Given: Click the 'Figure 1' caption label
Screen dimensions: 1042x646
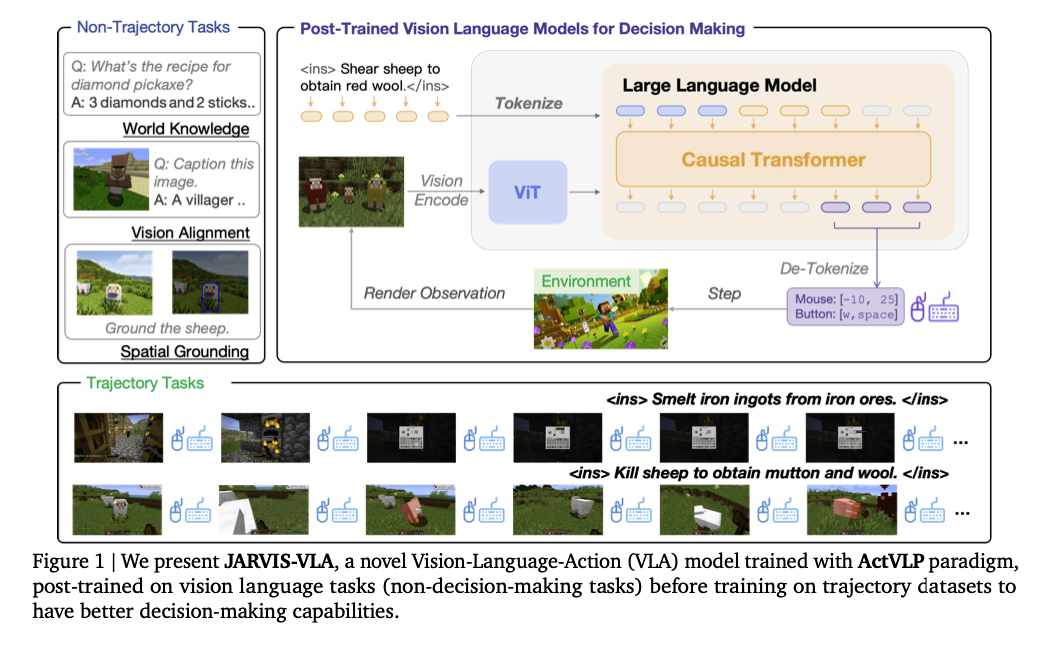Looking at the screenshot, I should pos(68,562).
